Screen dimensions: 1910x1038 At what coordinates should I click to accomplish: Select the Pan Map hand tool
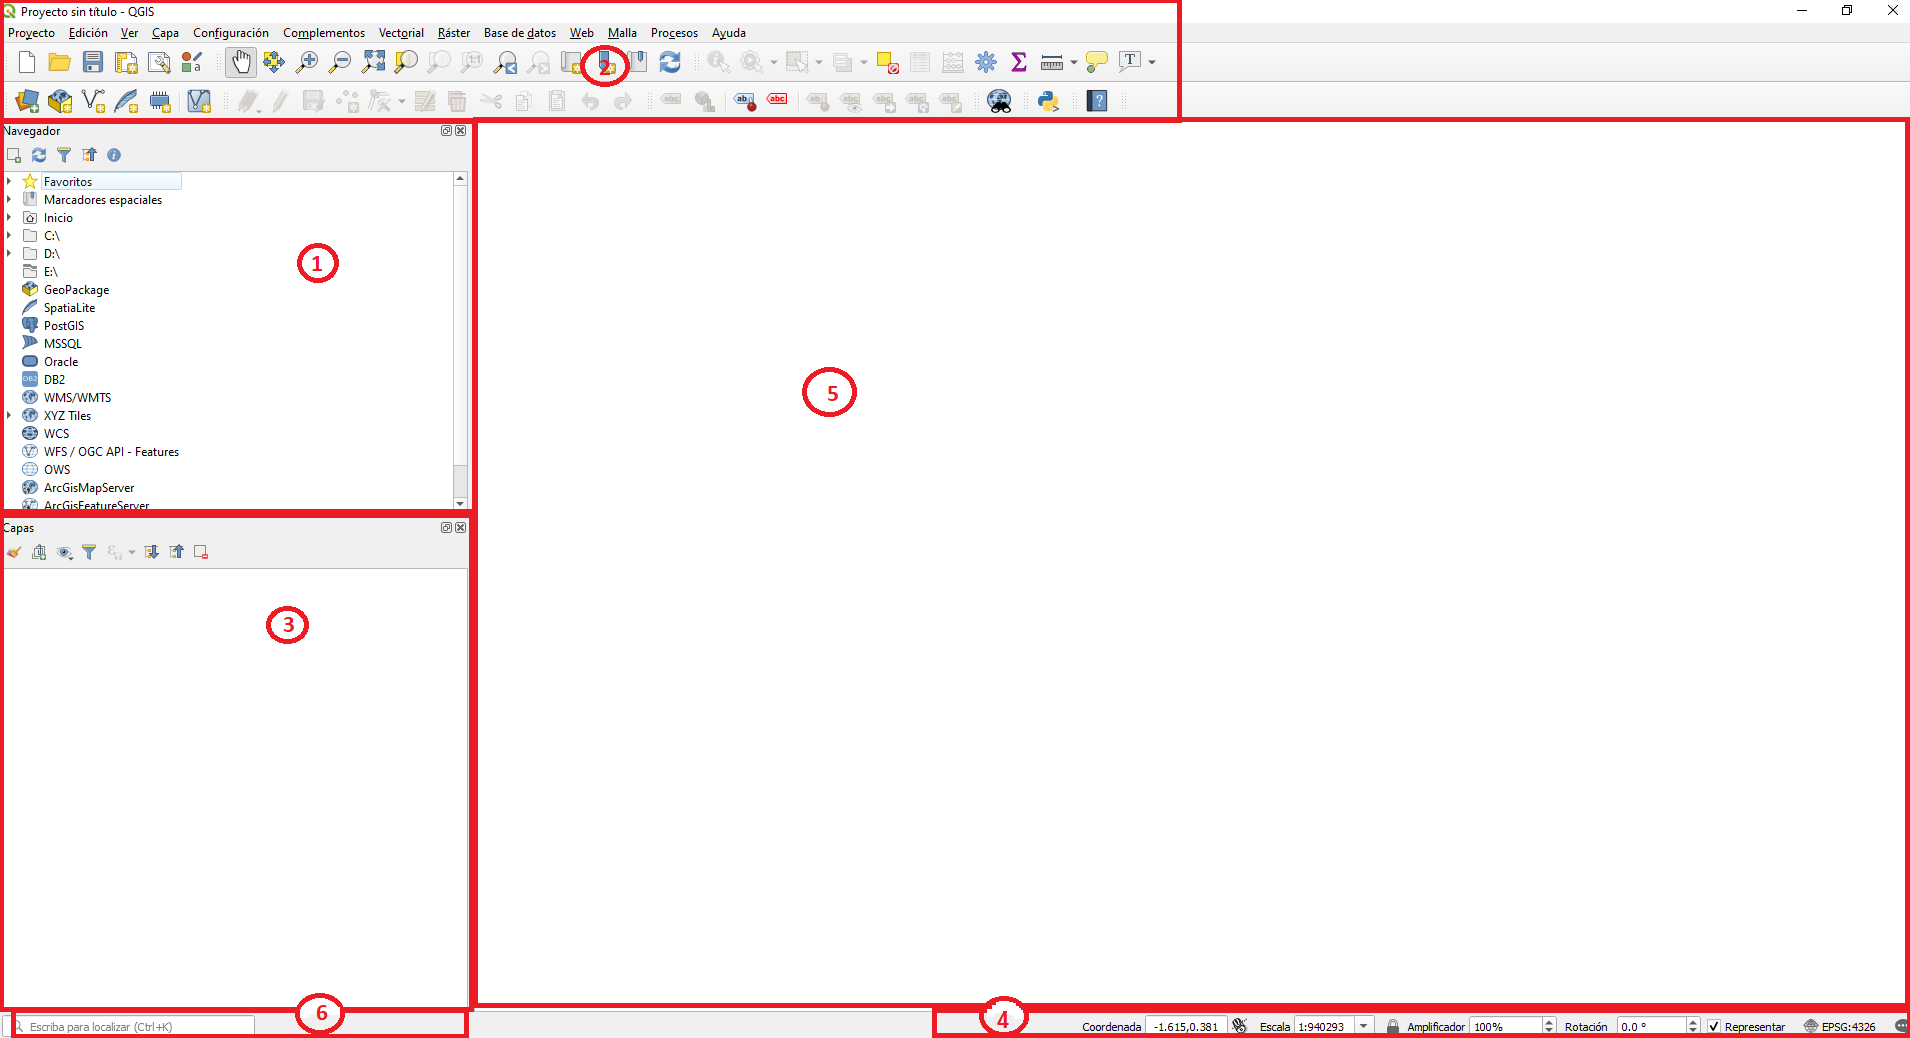(x=241, y=62)
